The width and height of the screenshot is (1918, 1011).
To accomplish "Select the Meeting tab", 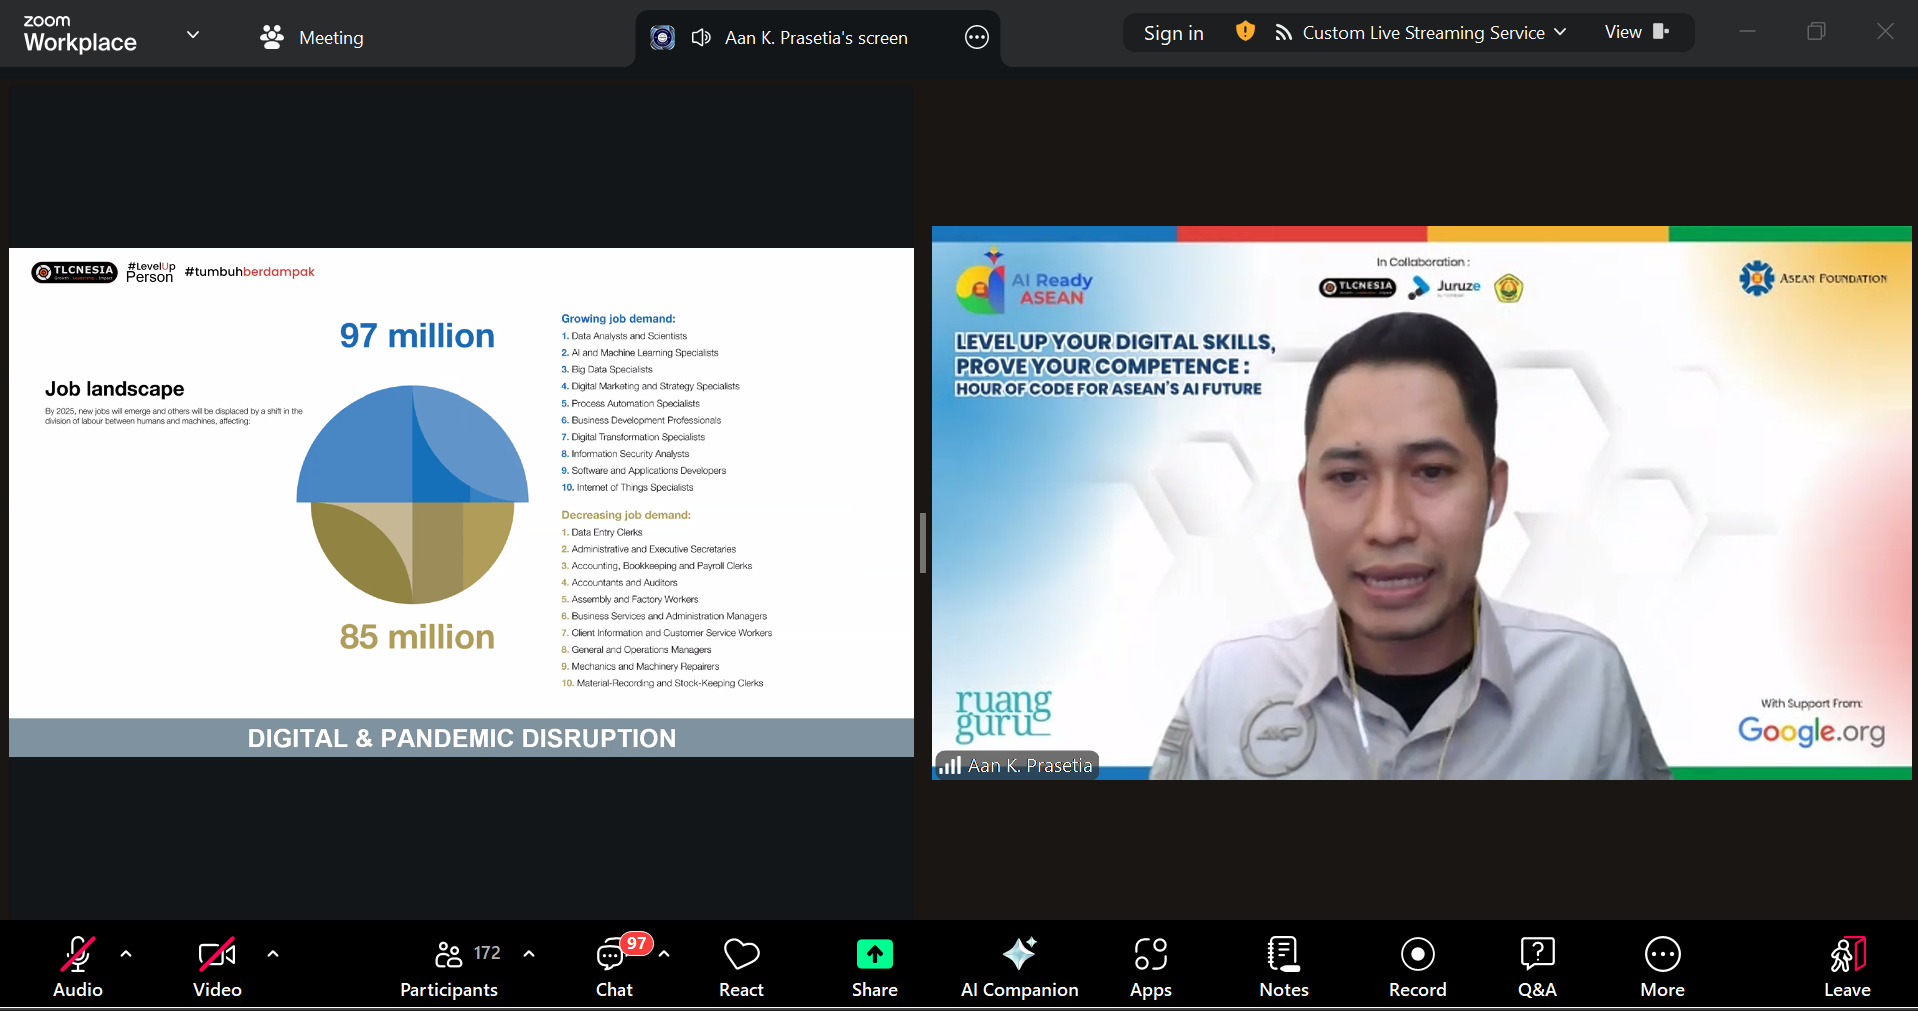I will tap(312, 38).
